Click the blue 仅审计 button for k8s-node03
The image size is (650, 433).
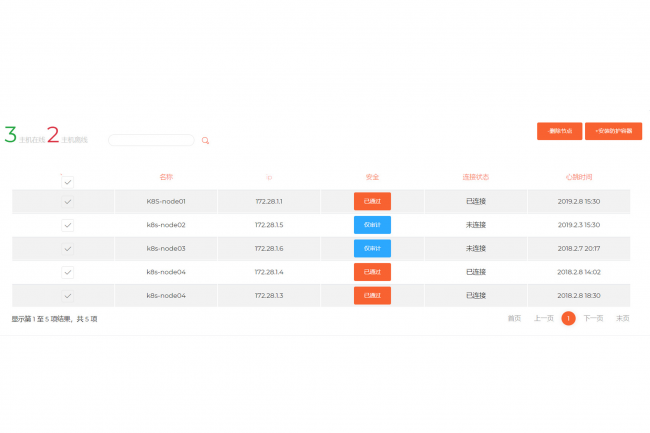coord(372,248)
